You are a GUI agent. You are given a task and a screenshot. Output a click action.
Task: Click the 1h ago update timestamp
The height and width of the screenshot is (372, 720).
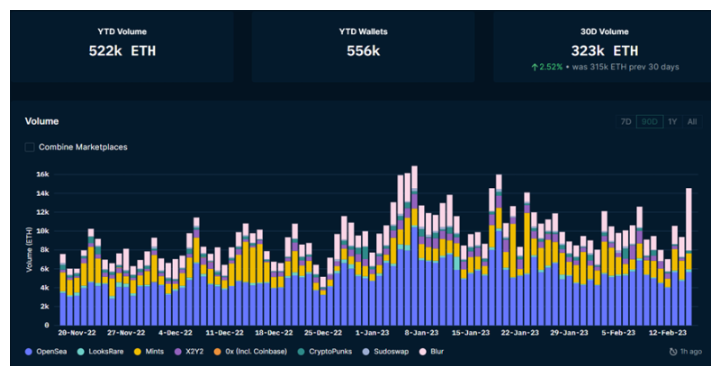pyautogui.click(x=691, y=352)
